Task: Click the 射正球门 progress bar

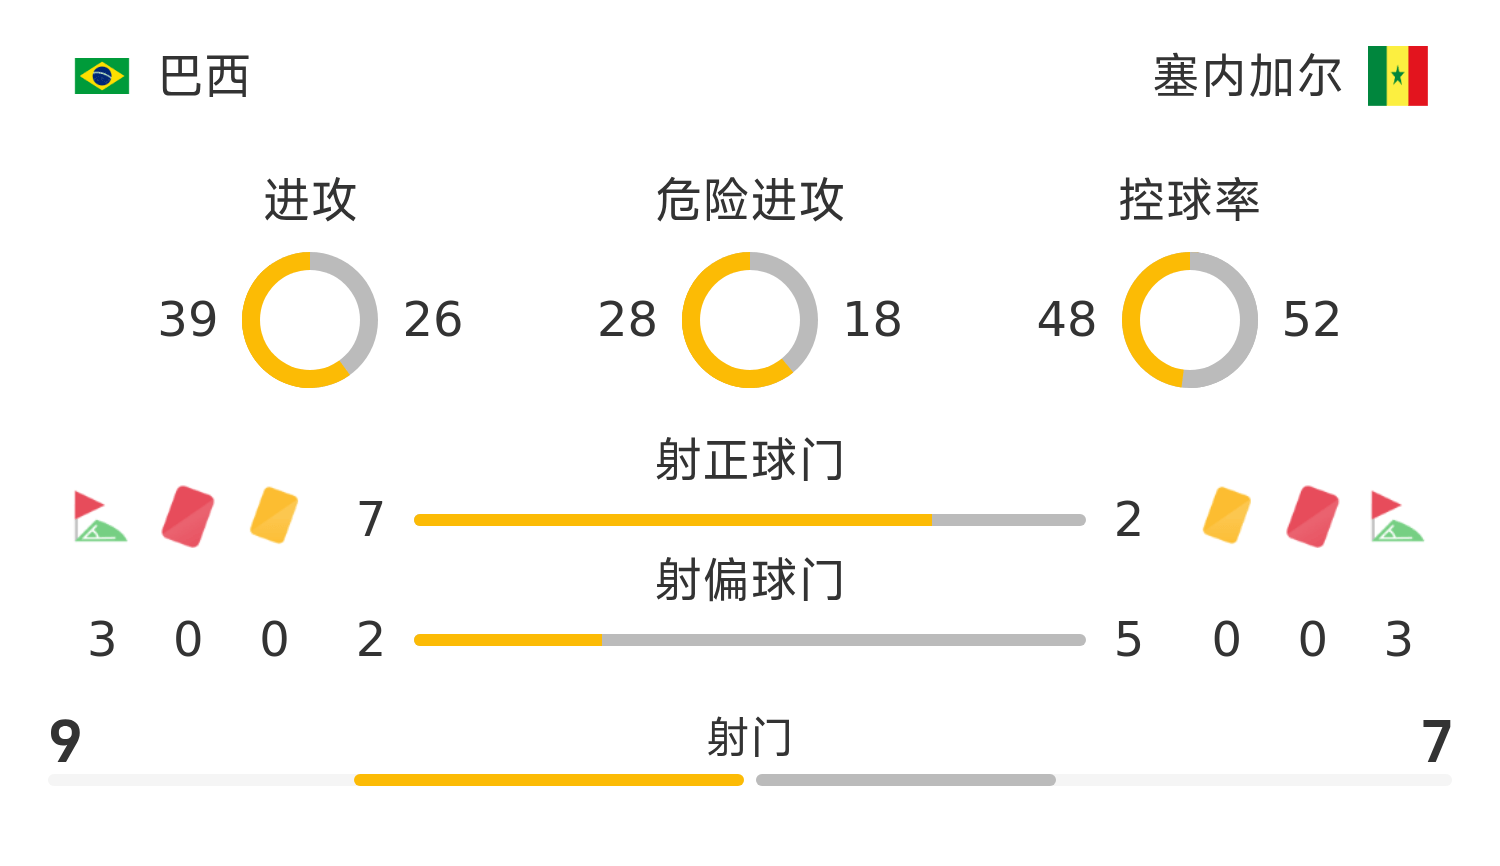Action: click(750, 520)
